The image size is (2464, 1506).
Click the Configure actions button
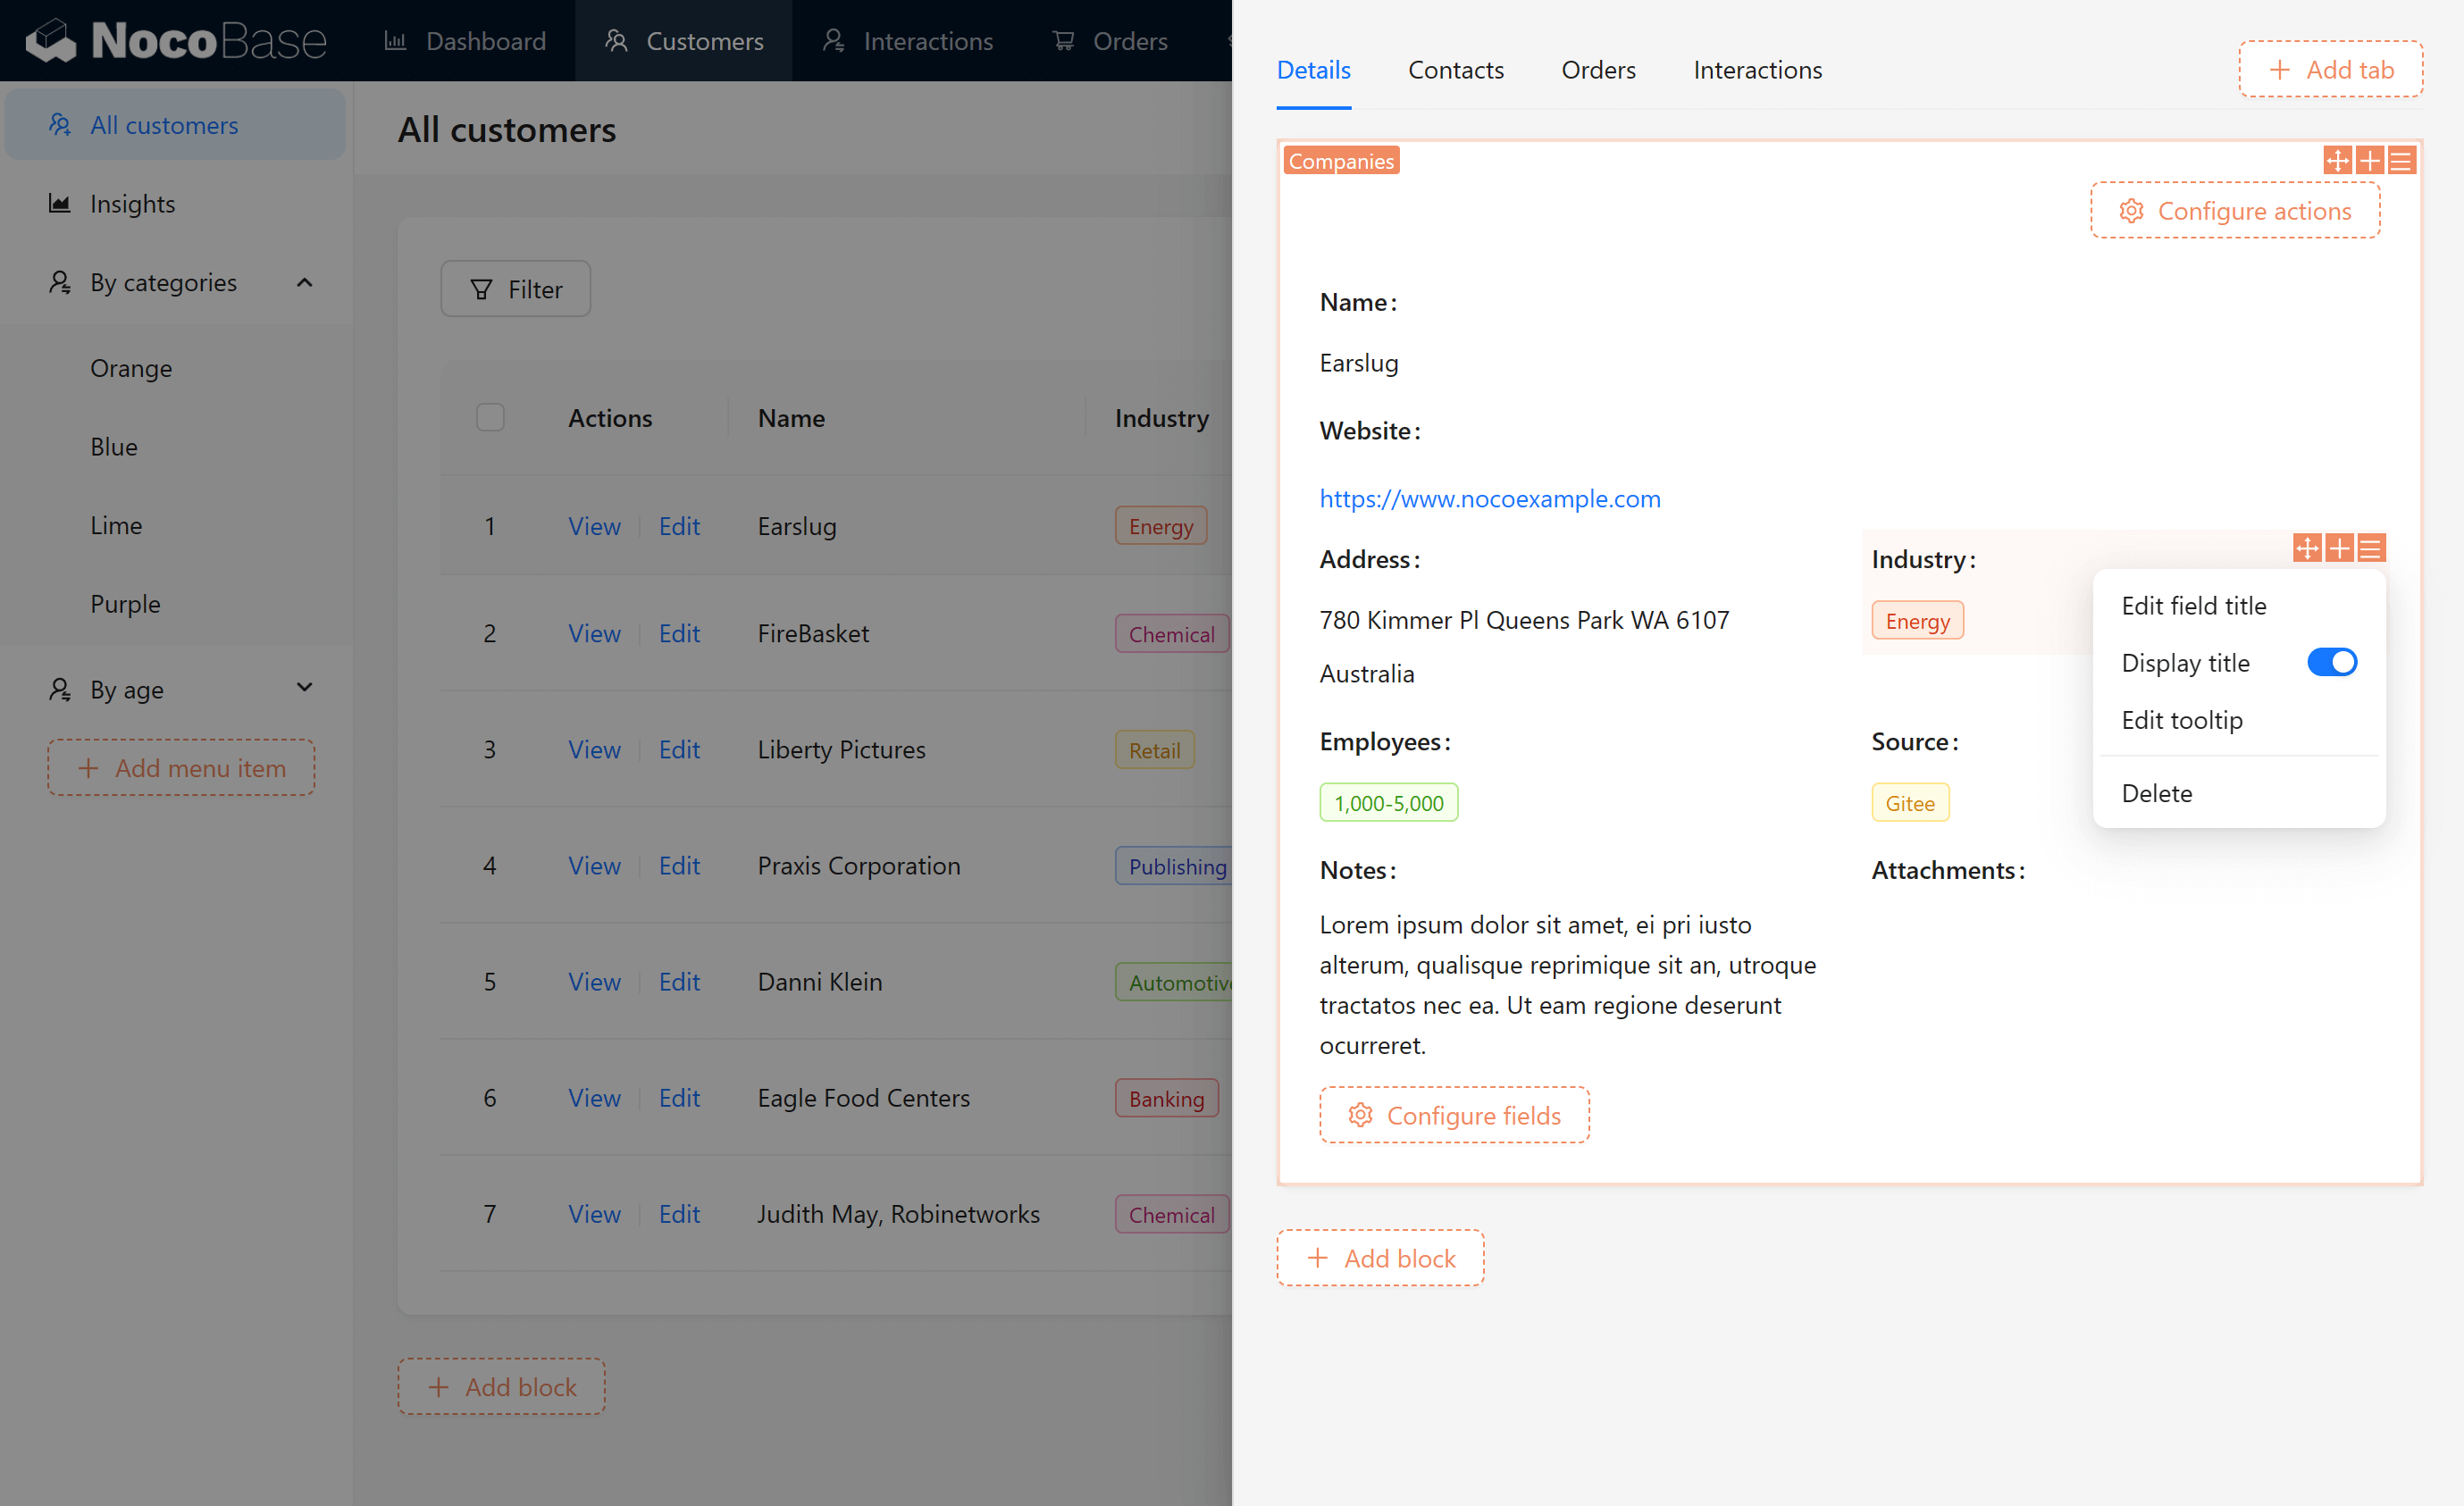[2235, 211]
